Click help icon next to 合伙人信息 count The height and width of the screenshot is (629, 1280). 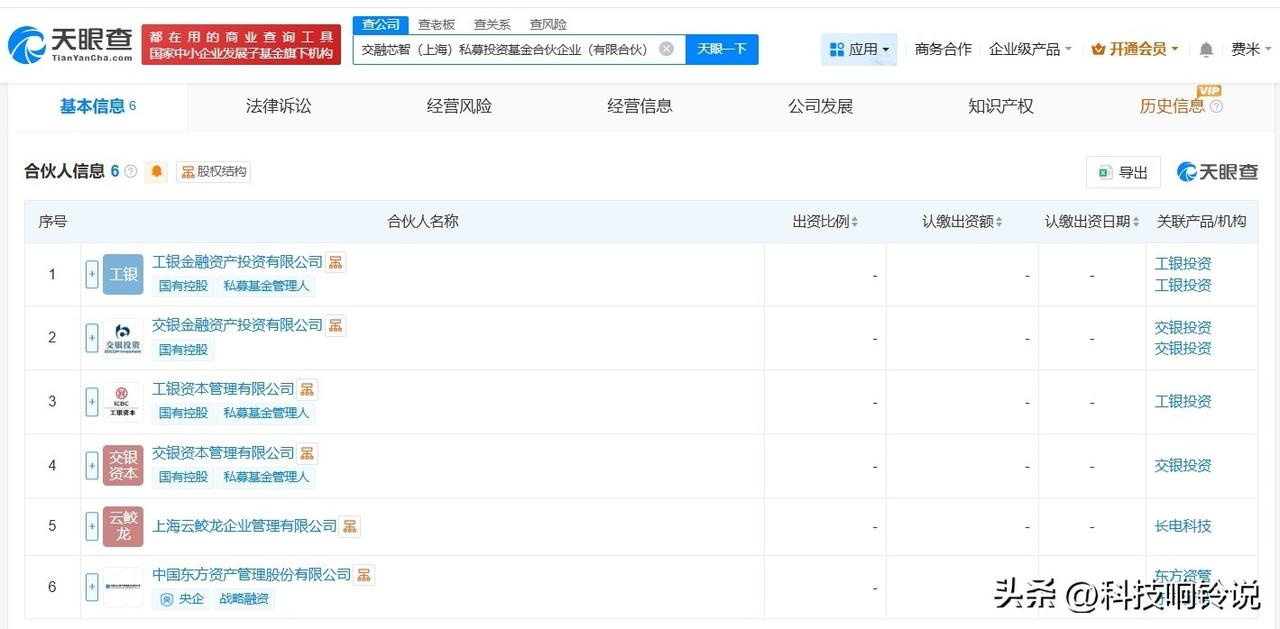(x=130, y=171)
